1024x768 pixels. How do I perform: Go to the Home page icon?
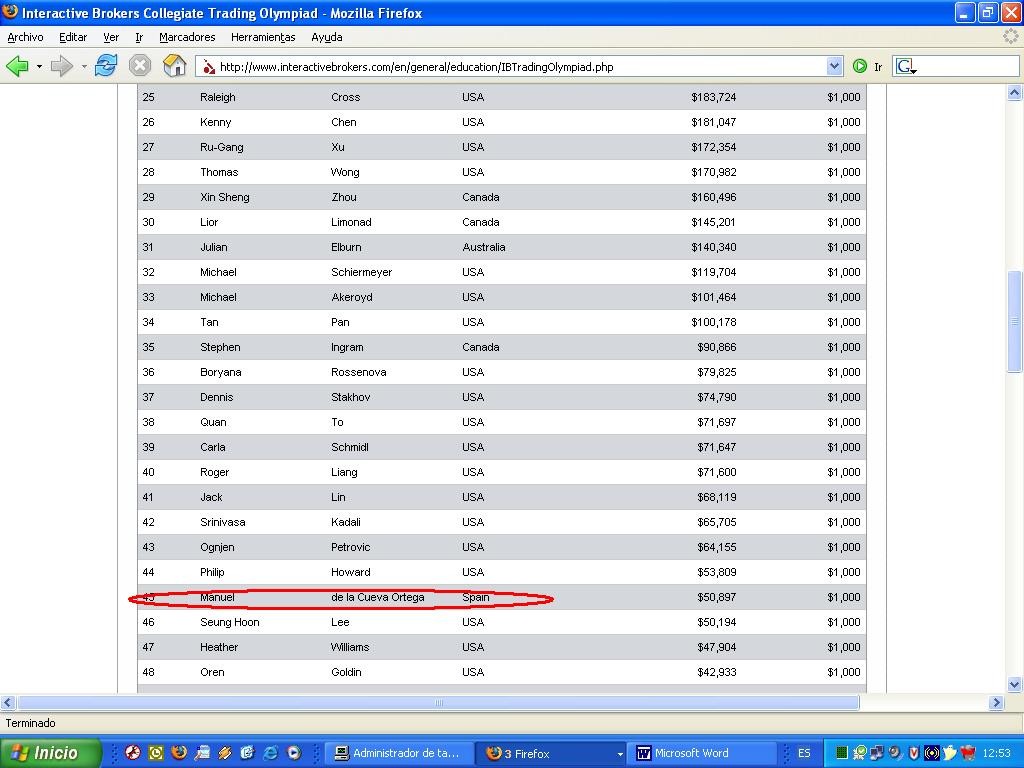pyautogui.click(x=175, y=67)
